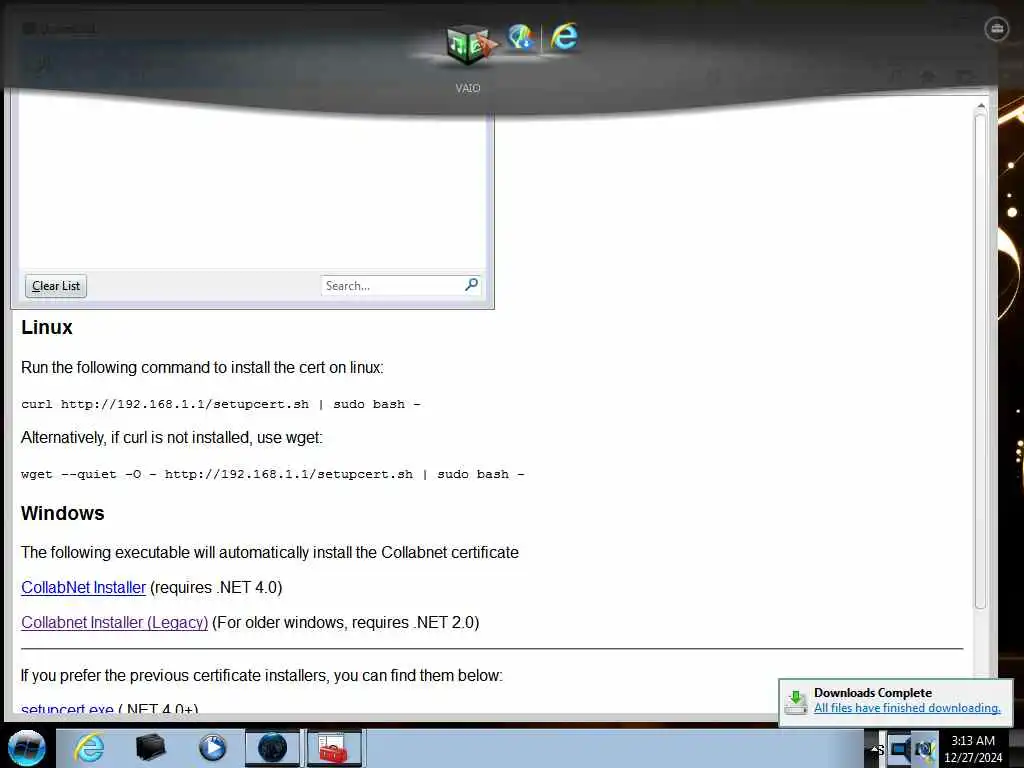Click the 'Windows' heading

pyautogui.click(x=63, y=513)
